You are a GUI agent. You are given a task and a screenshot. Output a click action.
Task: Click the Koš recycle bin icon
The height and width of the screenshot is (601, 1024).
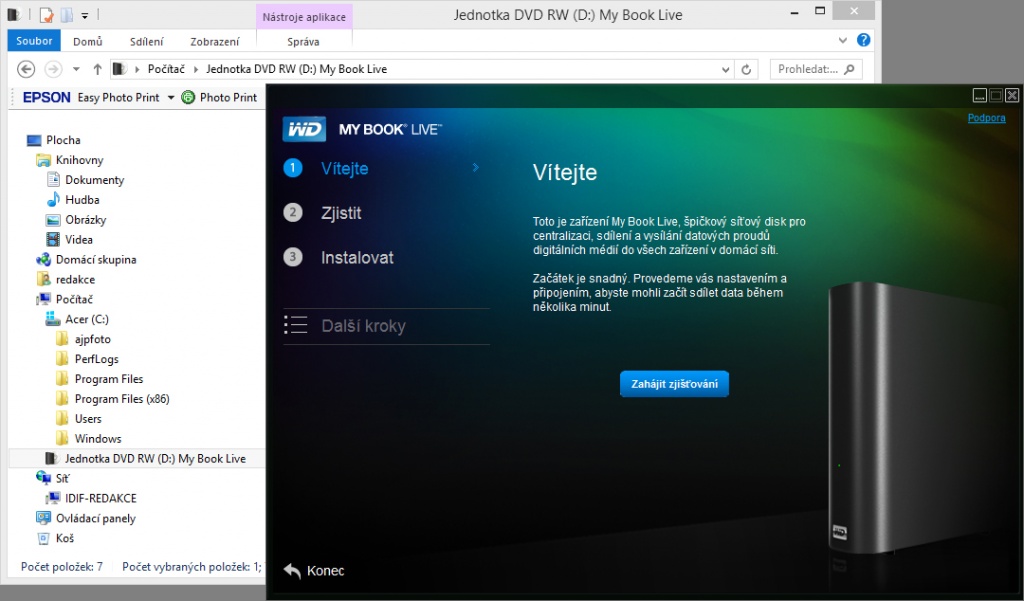[43, 538]
